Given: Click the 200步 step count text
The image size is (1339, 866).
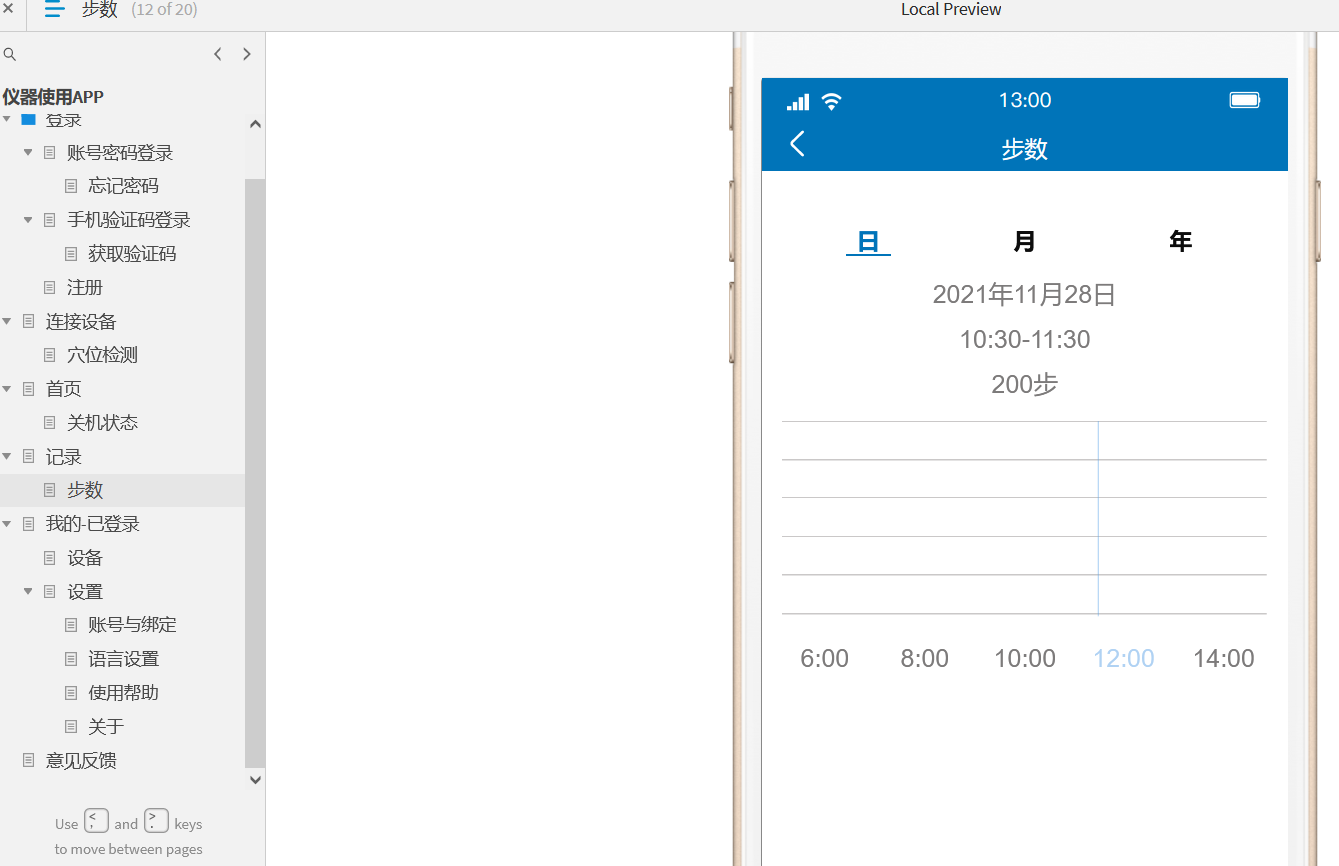Looking at the screenshot, I should (1025, 384).
